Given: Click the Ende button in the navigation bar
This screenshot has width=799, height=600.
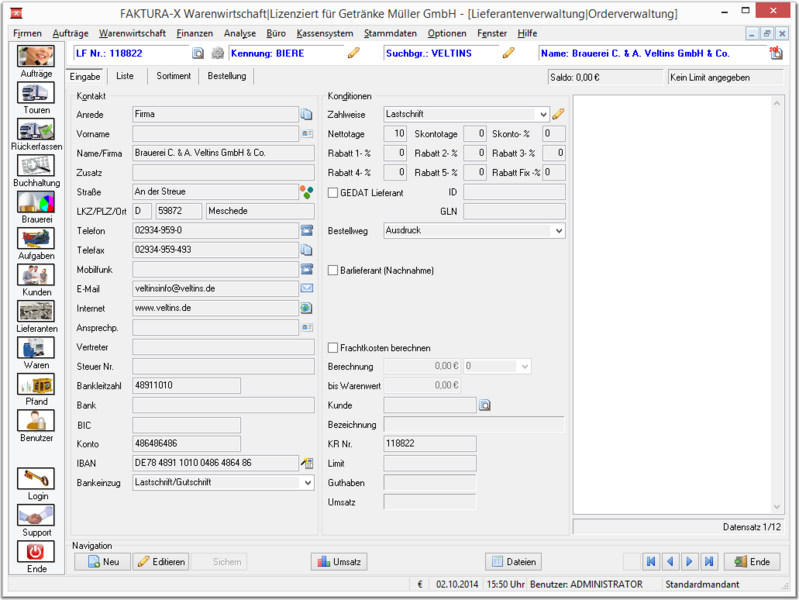Looking at the screenshot, I should (x=752, y=562).
